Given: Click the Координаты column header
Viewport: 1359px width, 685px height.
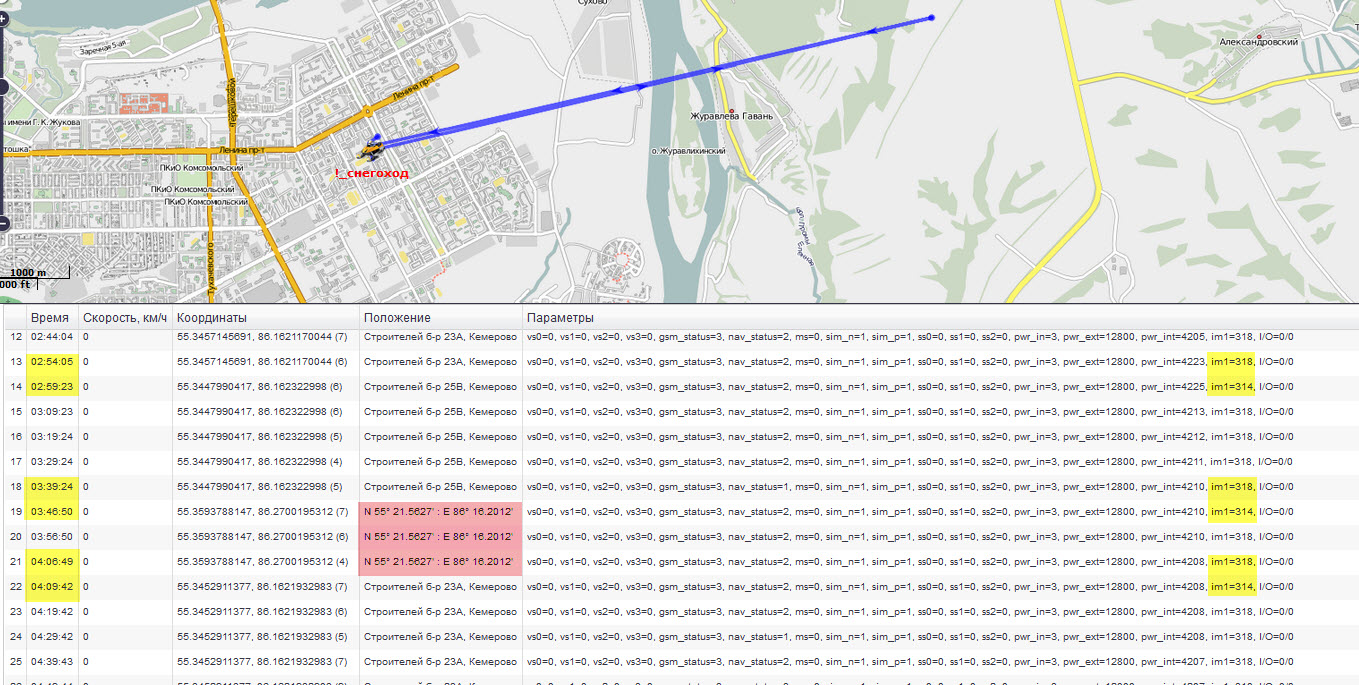Looking at the screenshot, I should pos(212,317).
